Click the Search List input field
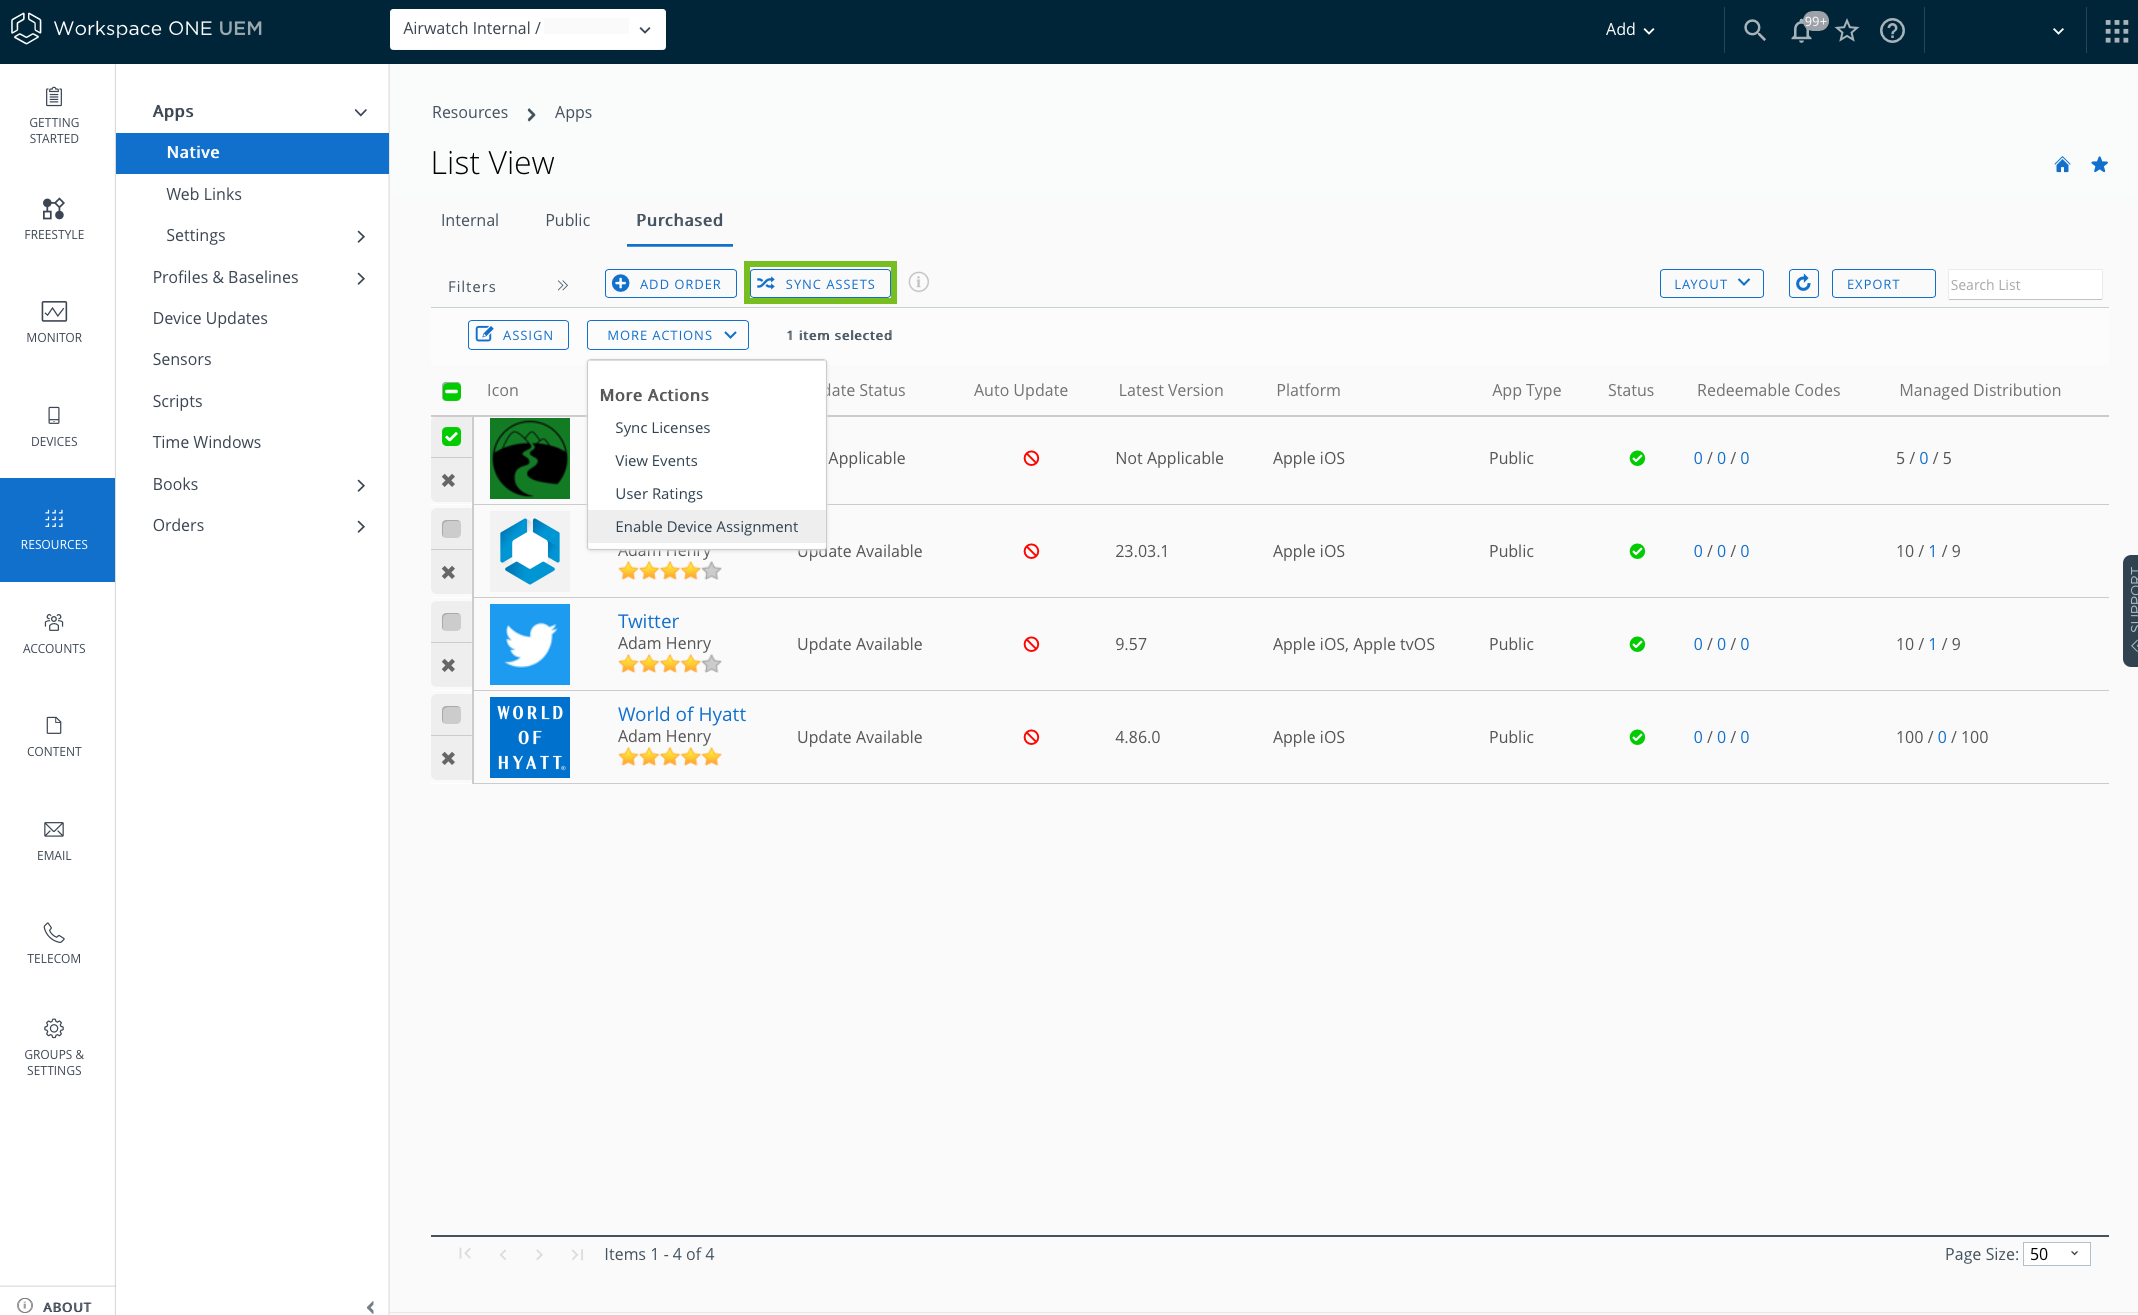Screen dimensions: 2138x1315 pyautogui.click(x=2025, y=285)
